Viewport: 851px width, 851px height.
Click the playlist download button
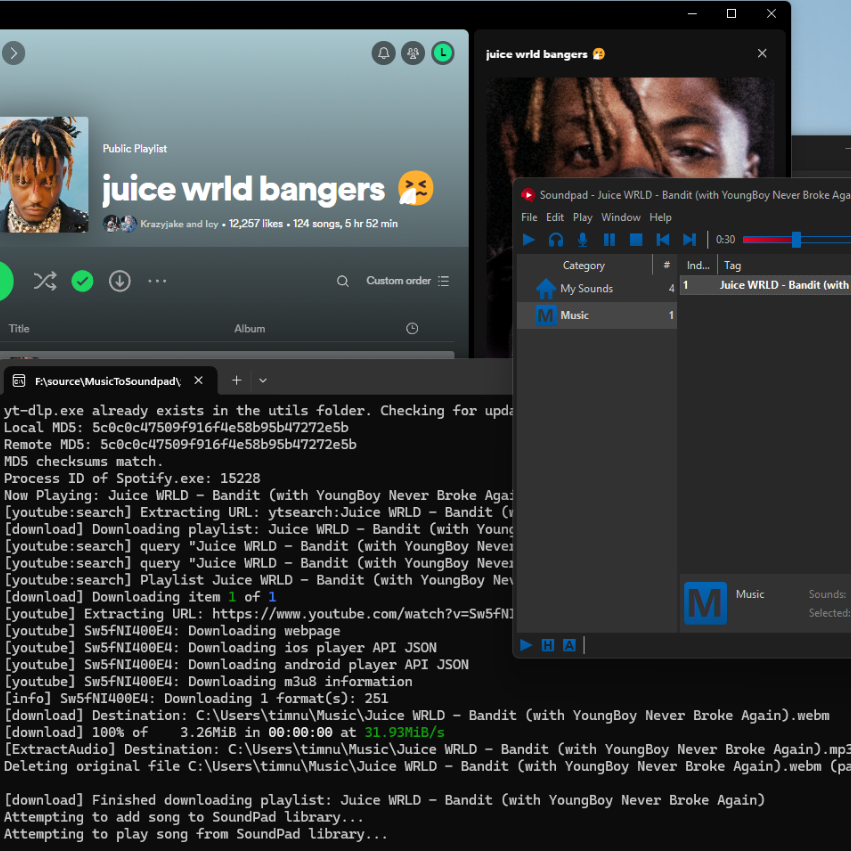(120, 281)
